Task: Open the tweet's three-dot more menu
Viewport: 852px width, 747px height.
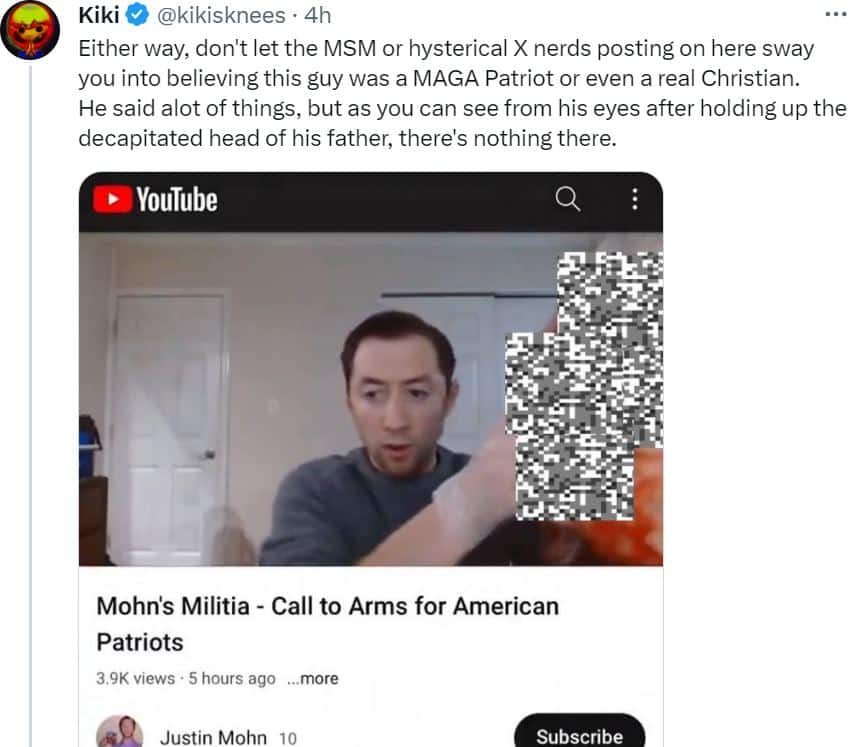Action: [x=836, y=15]
